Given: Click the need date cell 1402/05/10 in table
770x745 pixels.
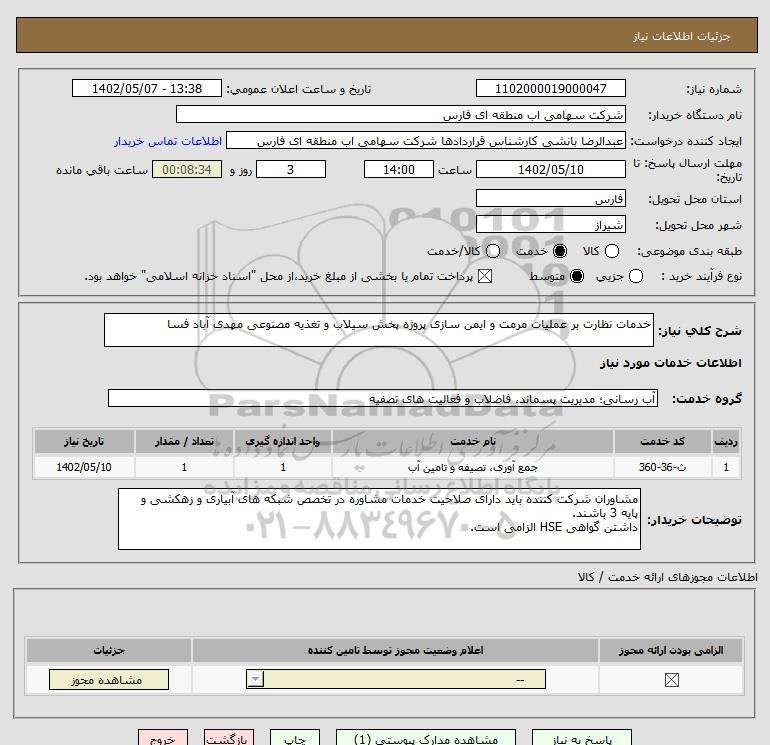Looking at the screenshot, I should point(84,467).
